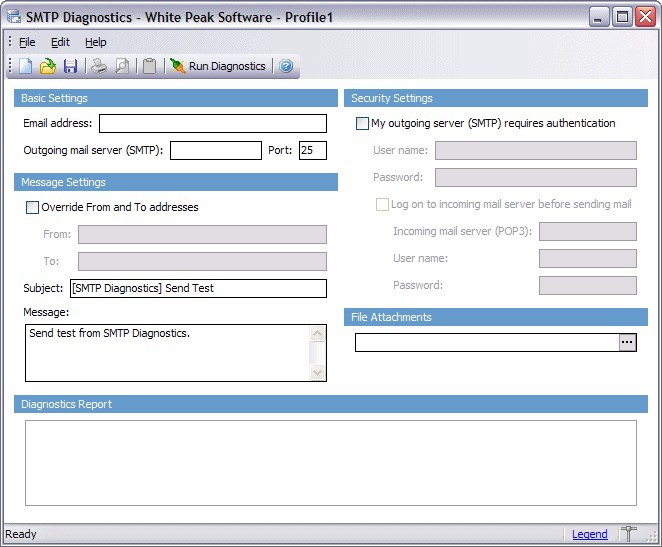Click the Print toolbar icon

[x=99, y=66]
